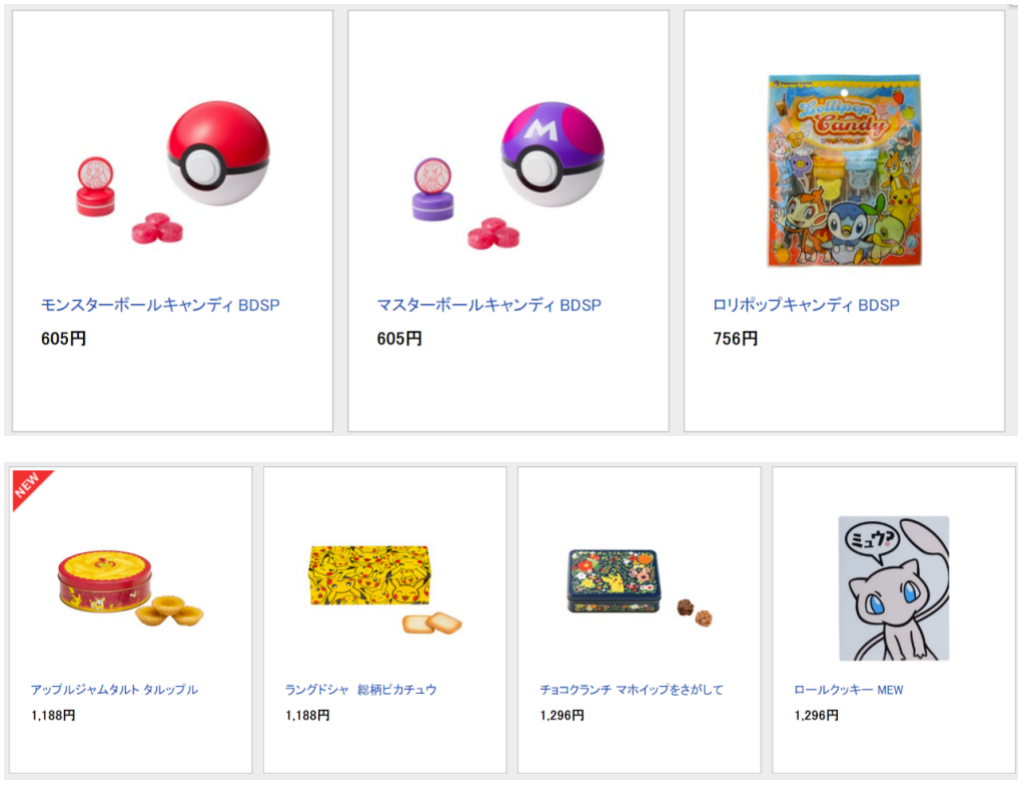Click the 1,296円 price under Mew cookie

tap(816, 715)
